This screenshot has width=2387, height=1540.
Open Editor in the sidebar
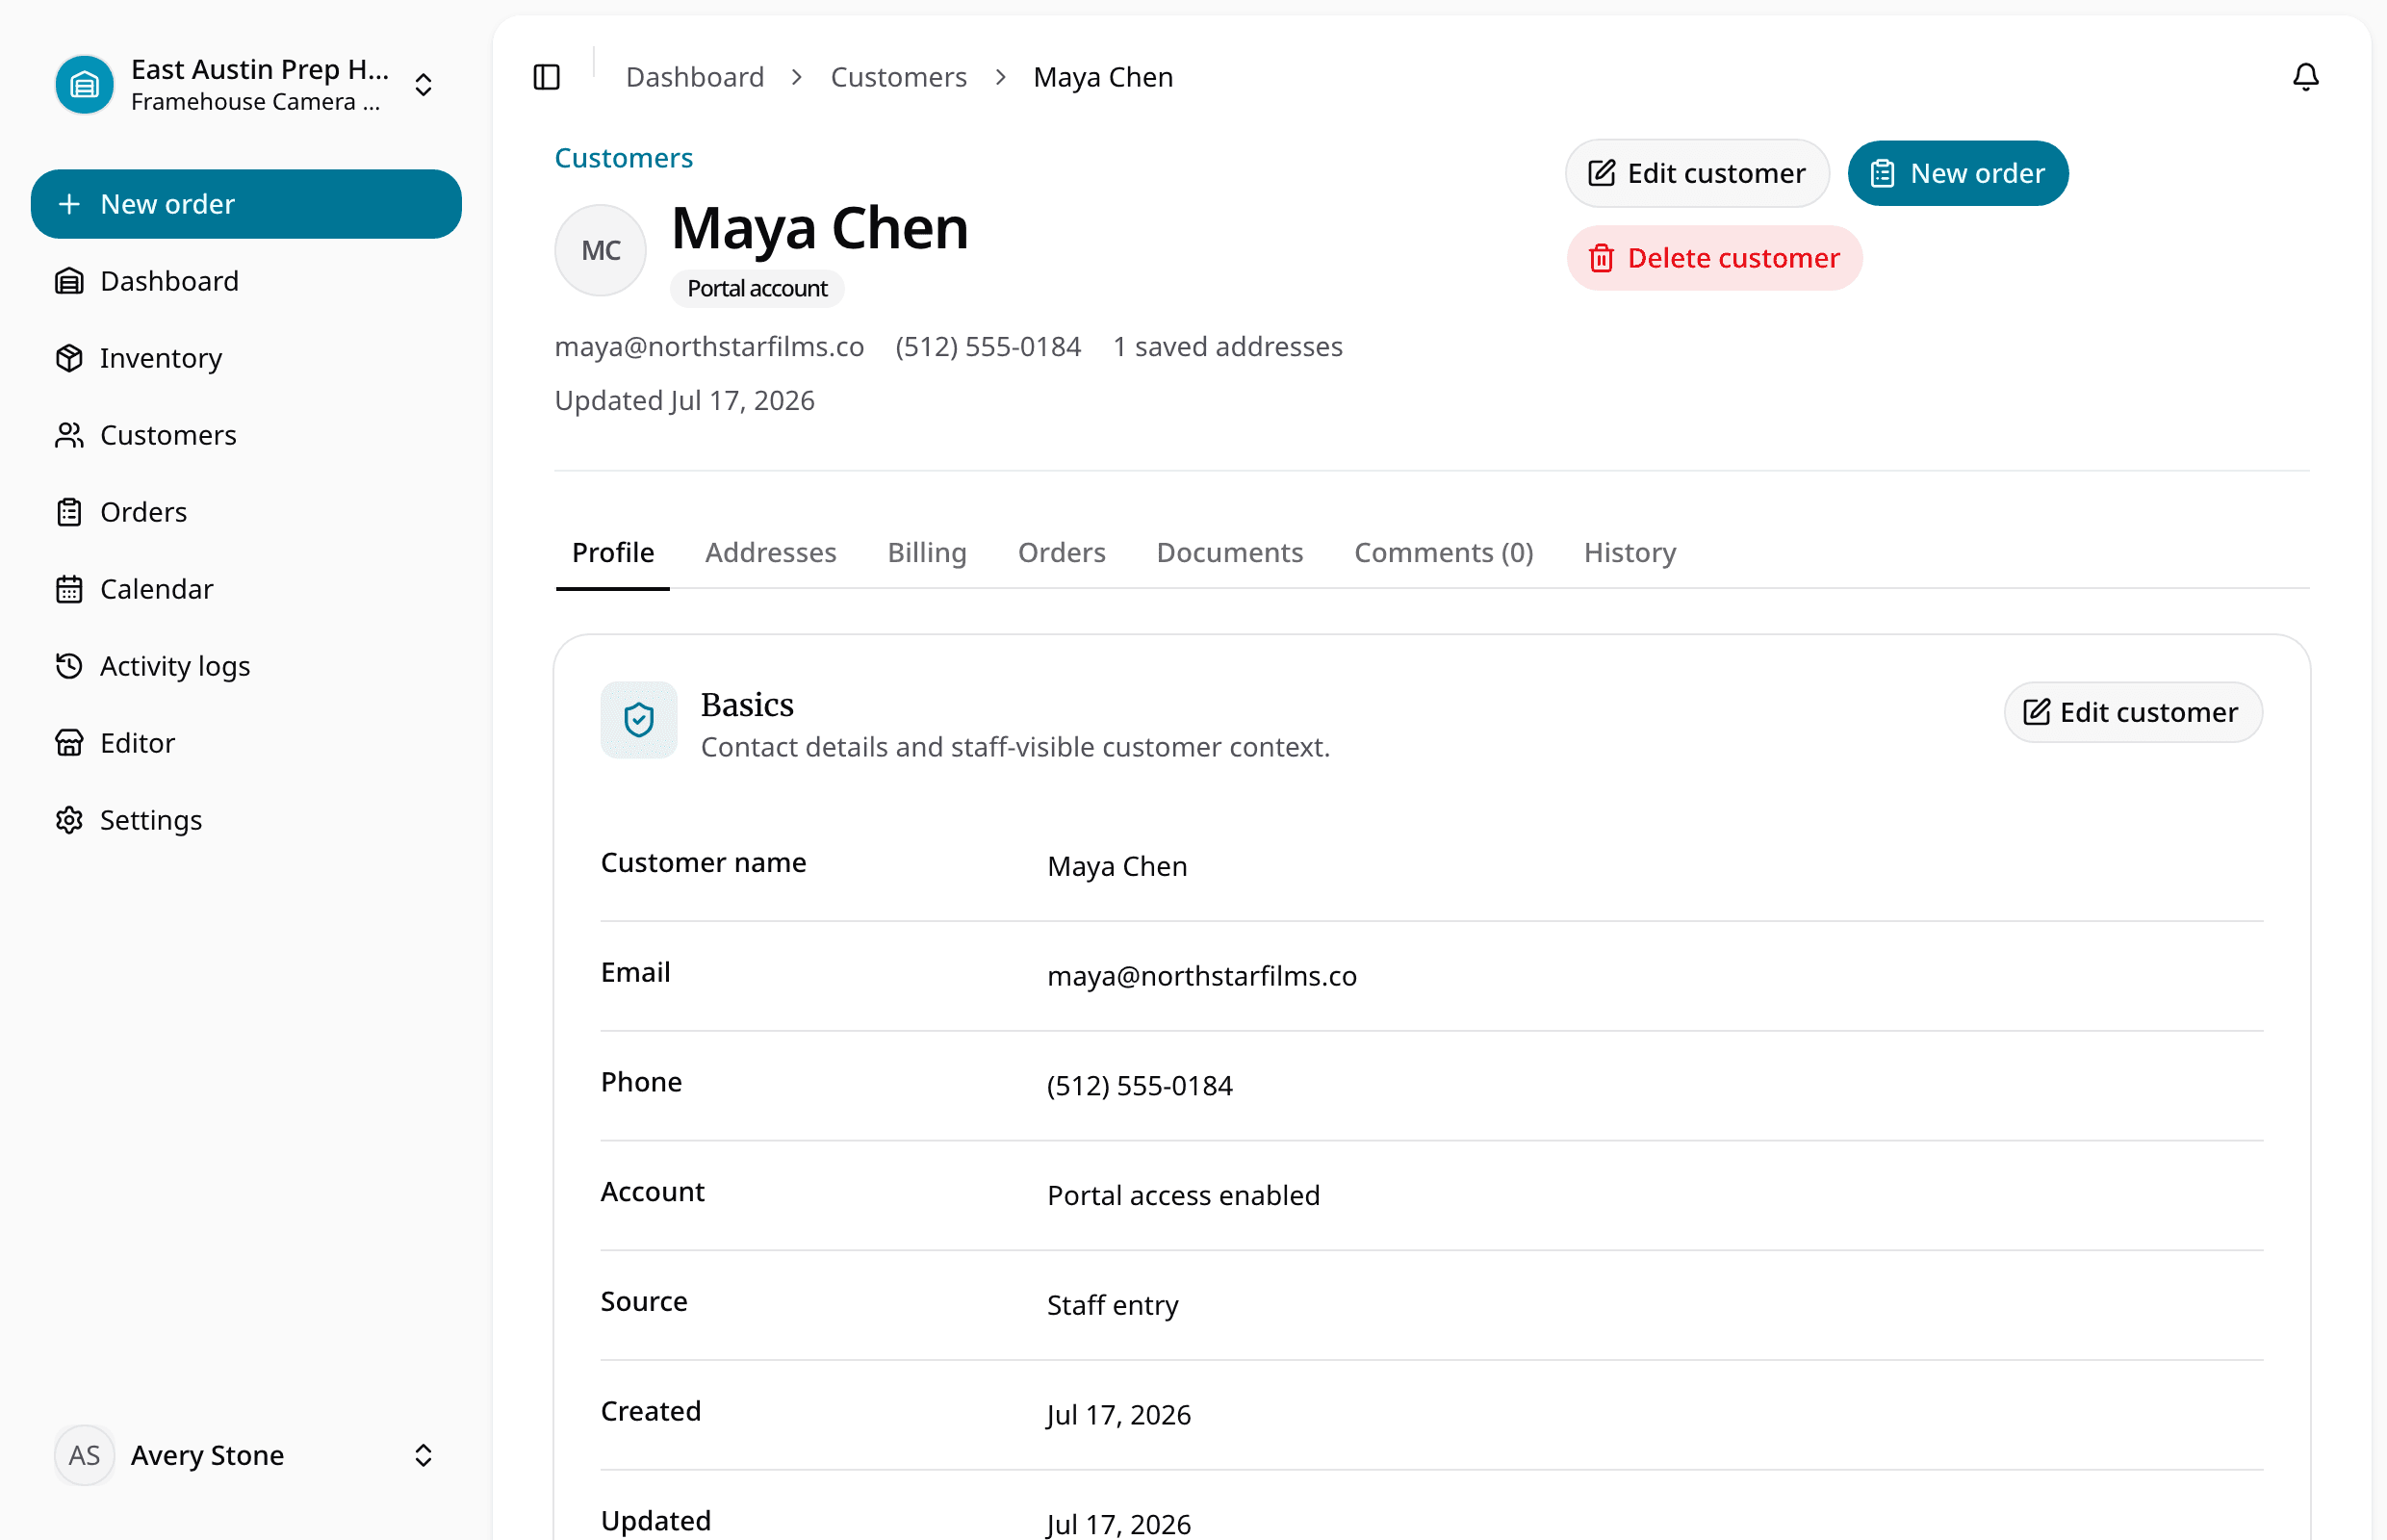point(246,743)
